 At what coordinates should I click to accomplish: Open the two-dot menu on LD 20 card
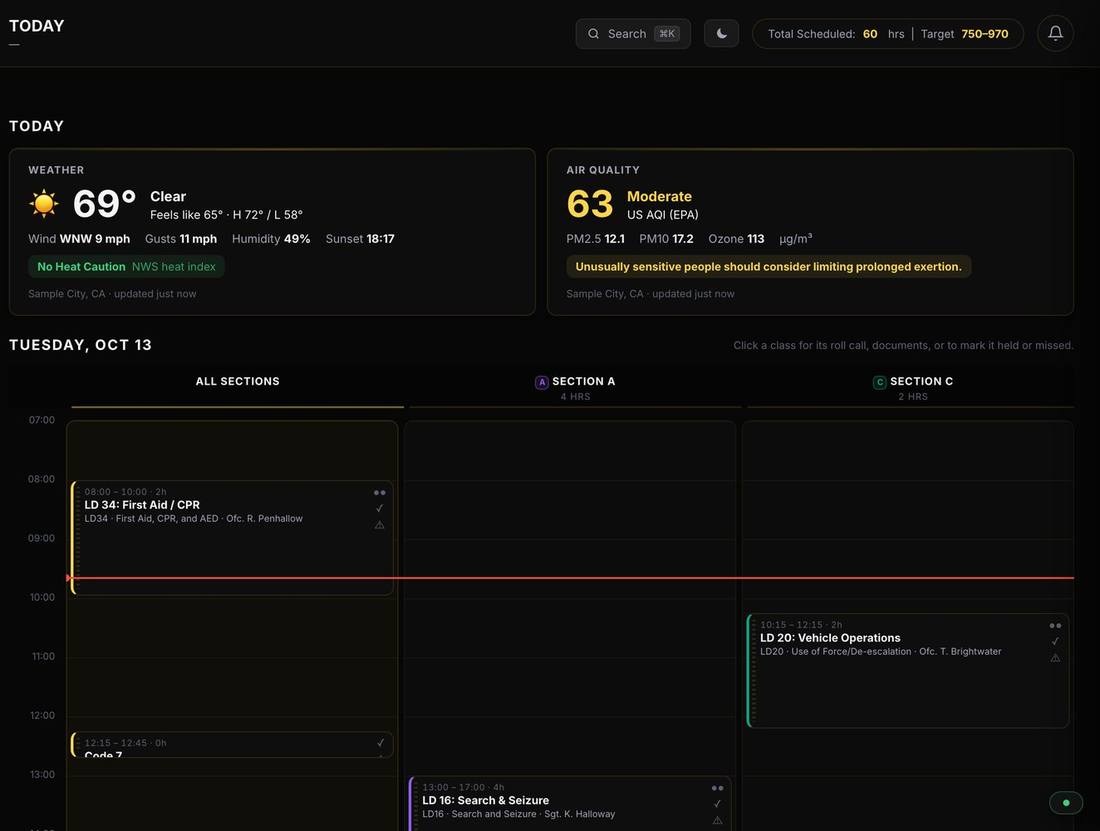pyautogui.click(x=1055, y=626)
